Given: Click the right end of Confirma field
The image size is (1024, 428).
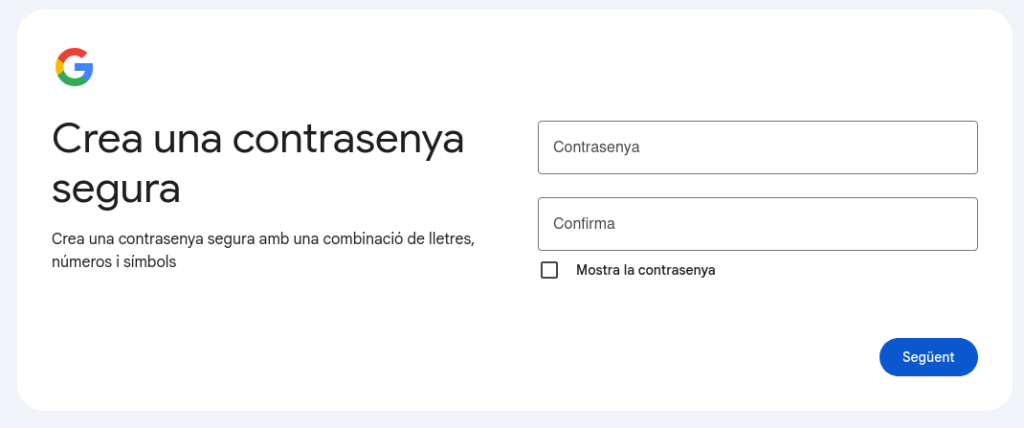Looking at the screenshot, I should 955,224.
